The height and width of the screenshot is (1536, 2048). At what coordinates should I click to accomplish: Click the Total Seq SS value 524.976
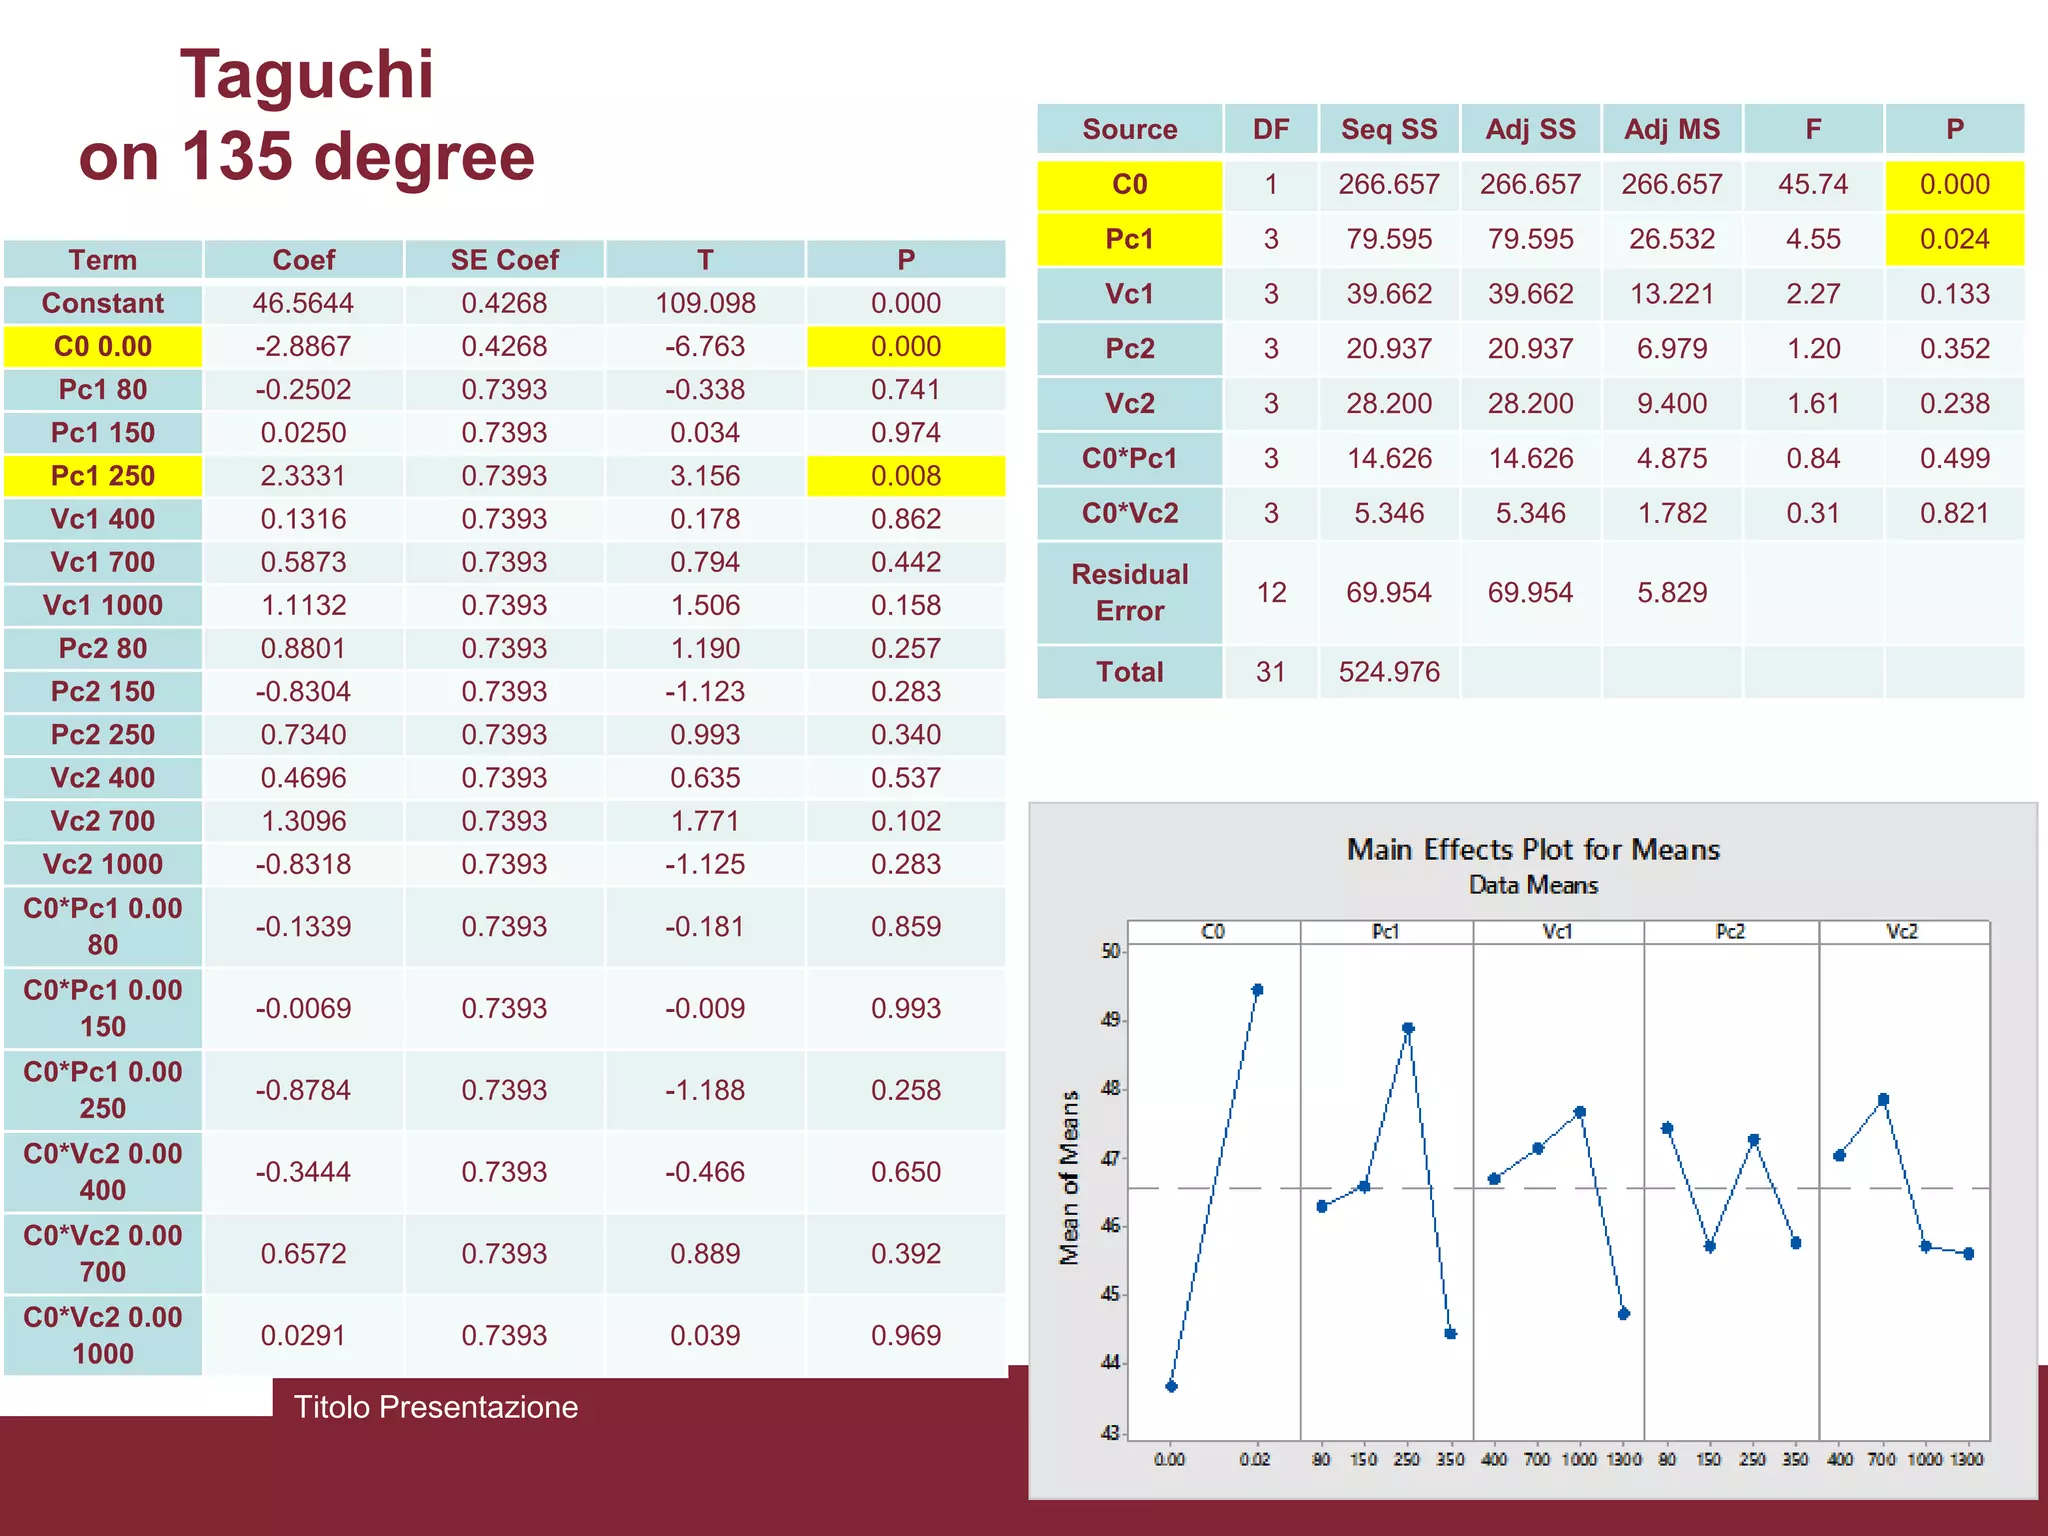(x=1389, y=672)
